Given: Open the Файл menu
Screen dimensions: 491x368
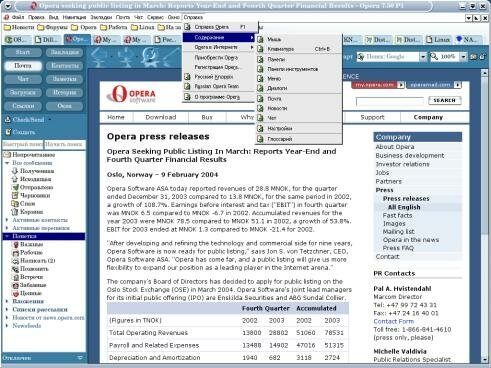Looking at the screenshot, I should coord(18,17).
